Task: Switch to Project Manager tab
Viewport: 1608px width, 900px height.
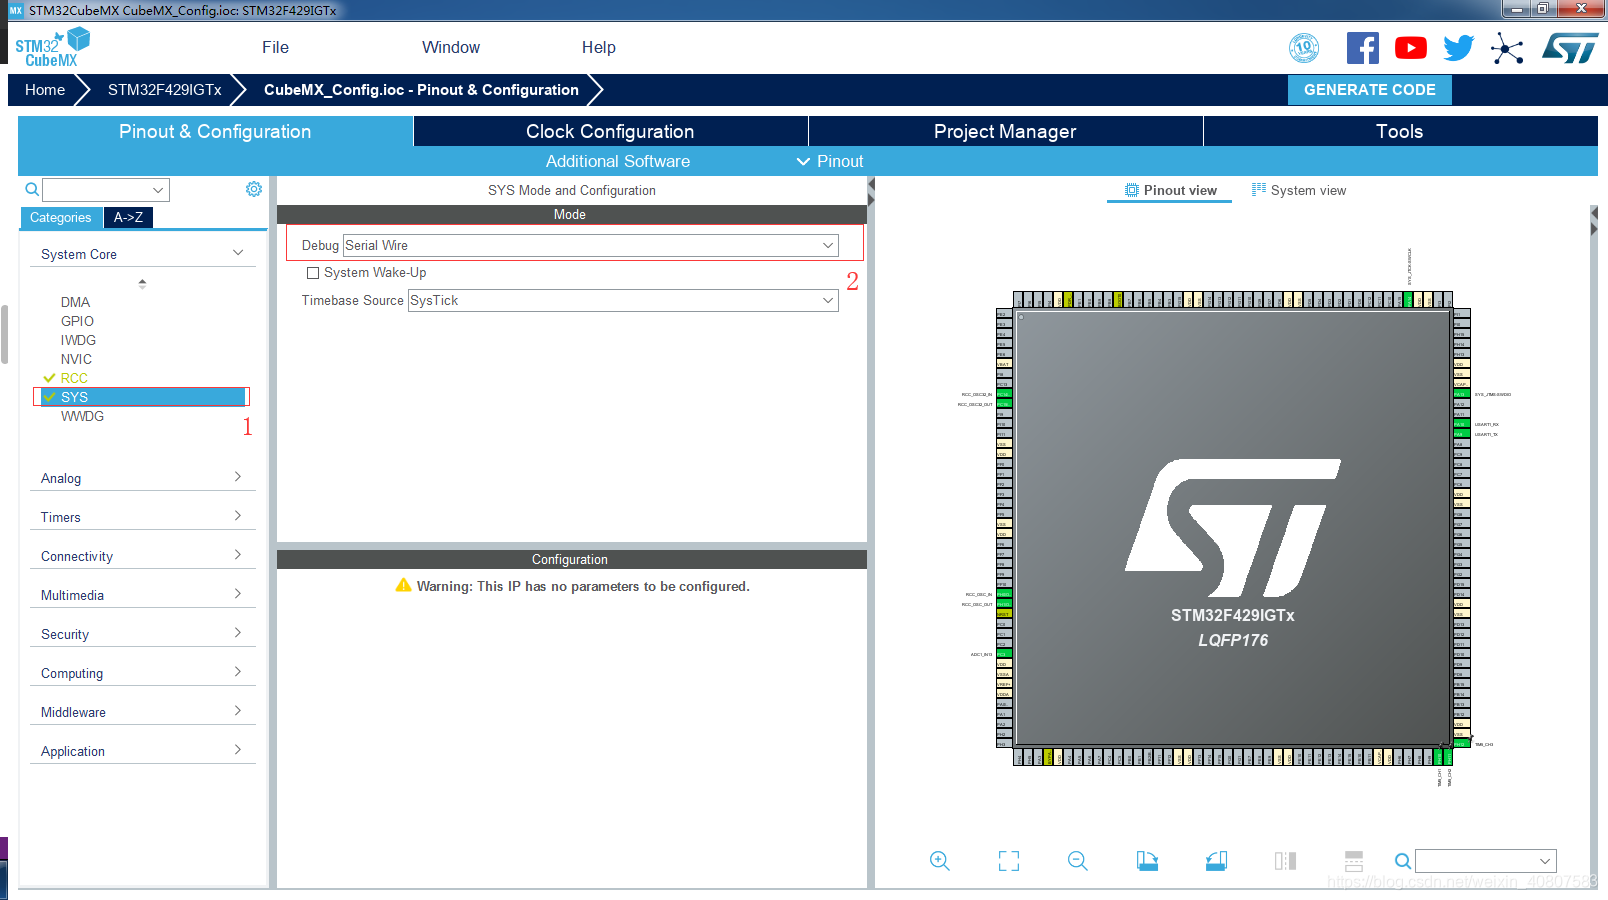Action: click(1005, 131)
